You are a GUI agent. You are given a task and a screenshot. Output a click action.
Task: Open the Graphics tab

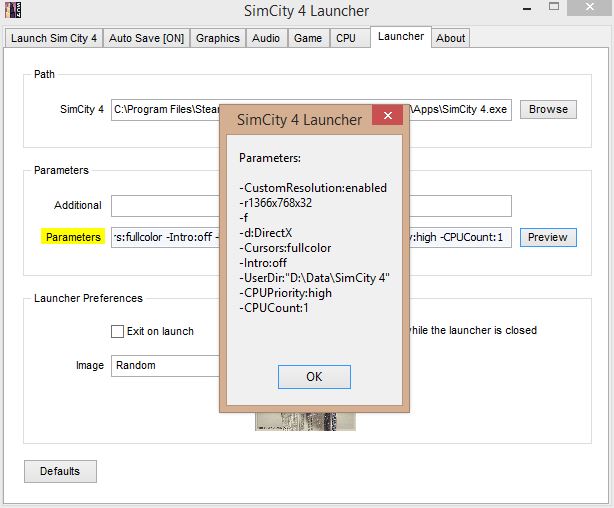click(218, 38)
